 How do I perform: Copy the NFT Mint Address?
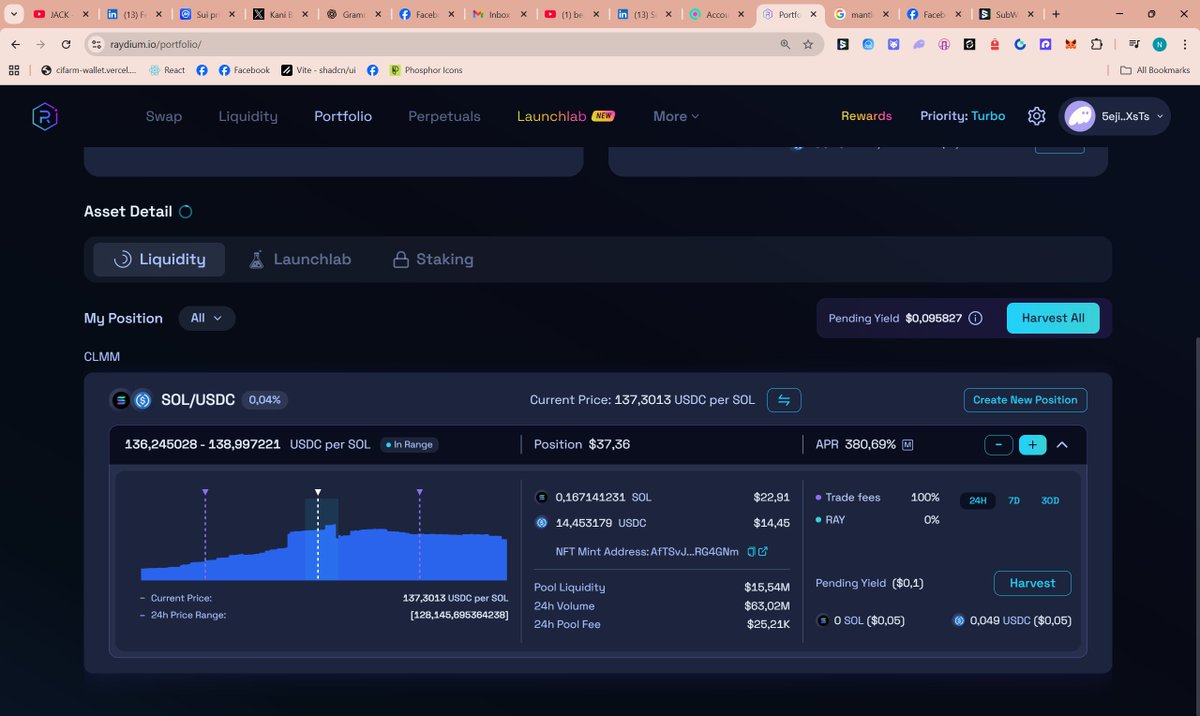pyautogui.click(x=751, y=551)
